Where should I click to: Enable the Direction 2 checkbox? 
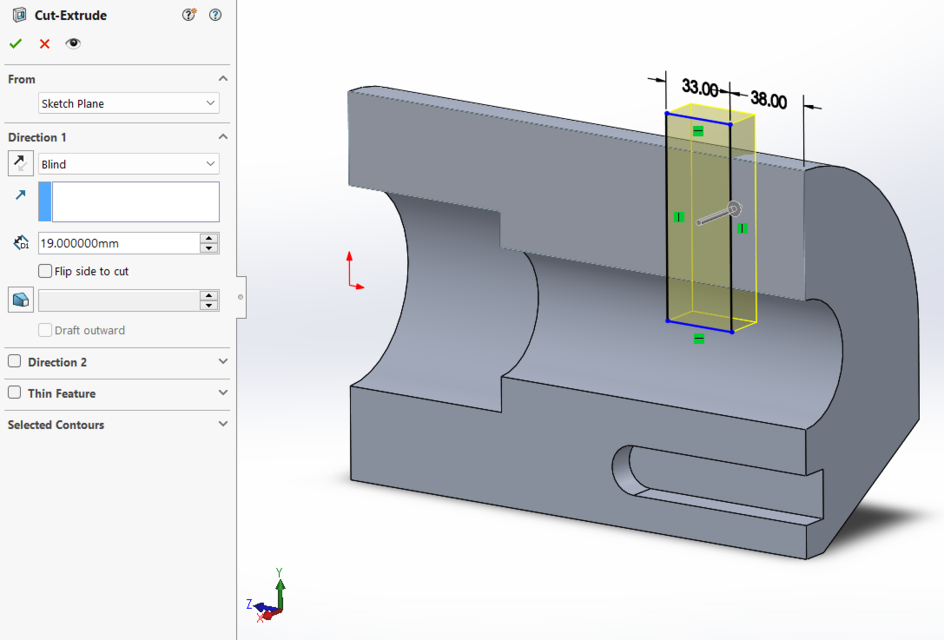14,362
